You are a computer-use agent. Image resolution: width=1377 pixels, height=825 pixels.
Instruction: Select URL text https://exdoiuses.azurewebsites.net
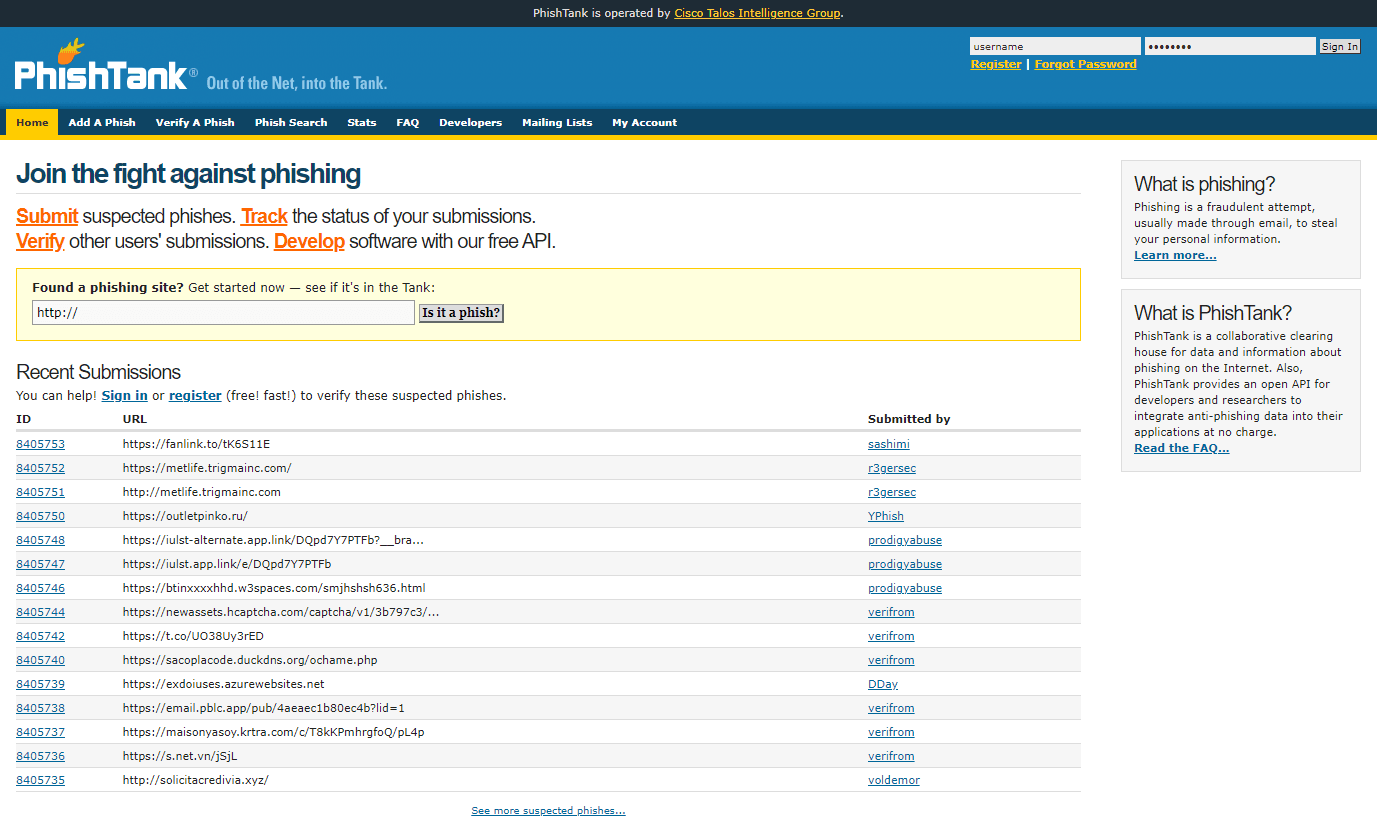pos(224,684)
